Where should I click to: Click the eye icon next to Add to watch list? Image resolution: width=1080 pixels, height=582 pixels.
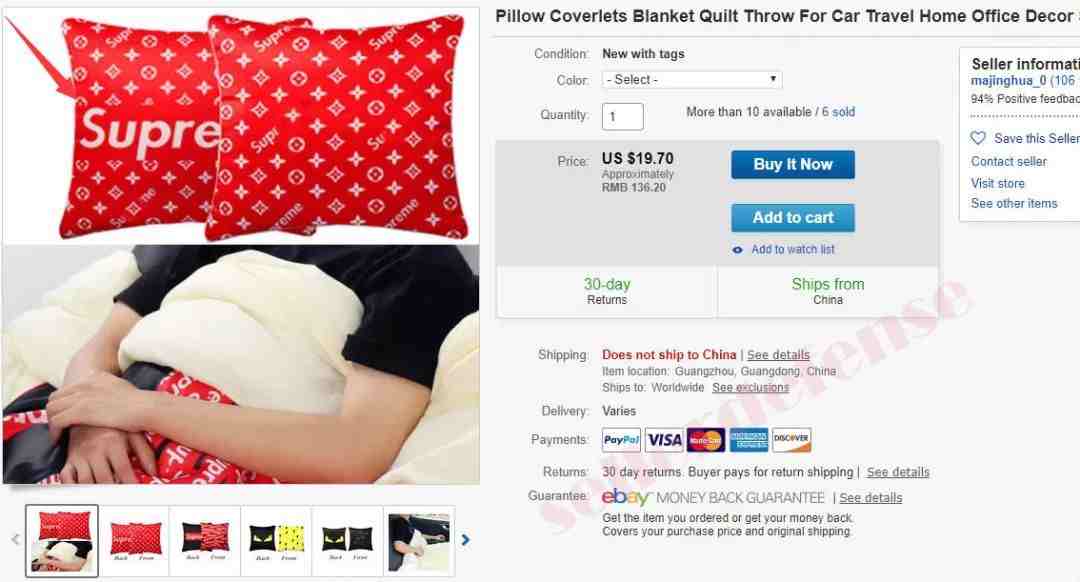coord(738,250)
